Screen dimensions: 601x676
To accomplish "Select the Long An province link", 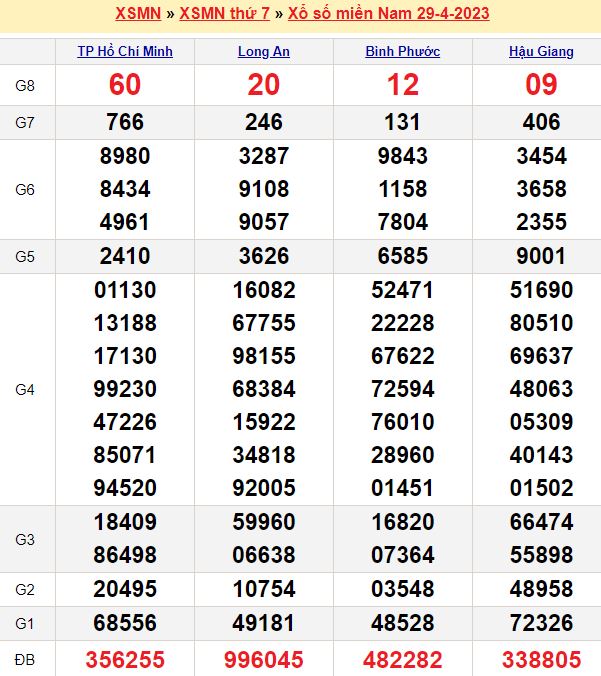I will pos(264,52).
